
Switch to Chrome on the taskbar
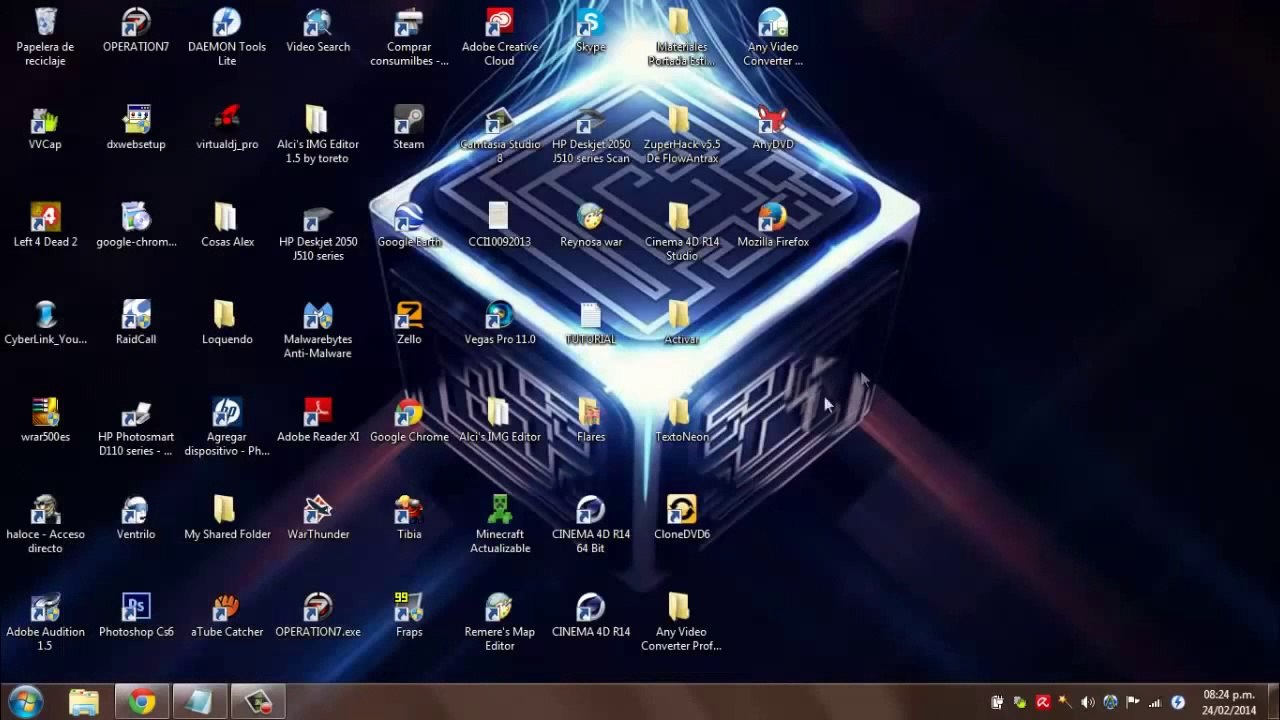coord(142,702)
